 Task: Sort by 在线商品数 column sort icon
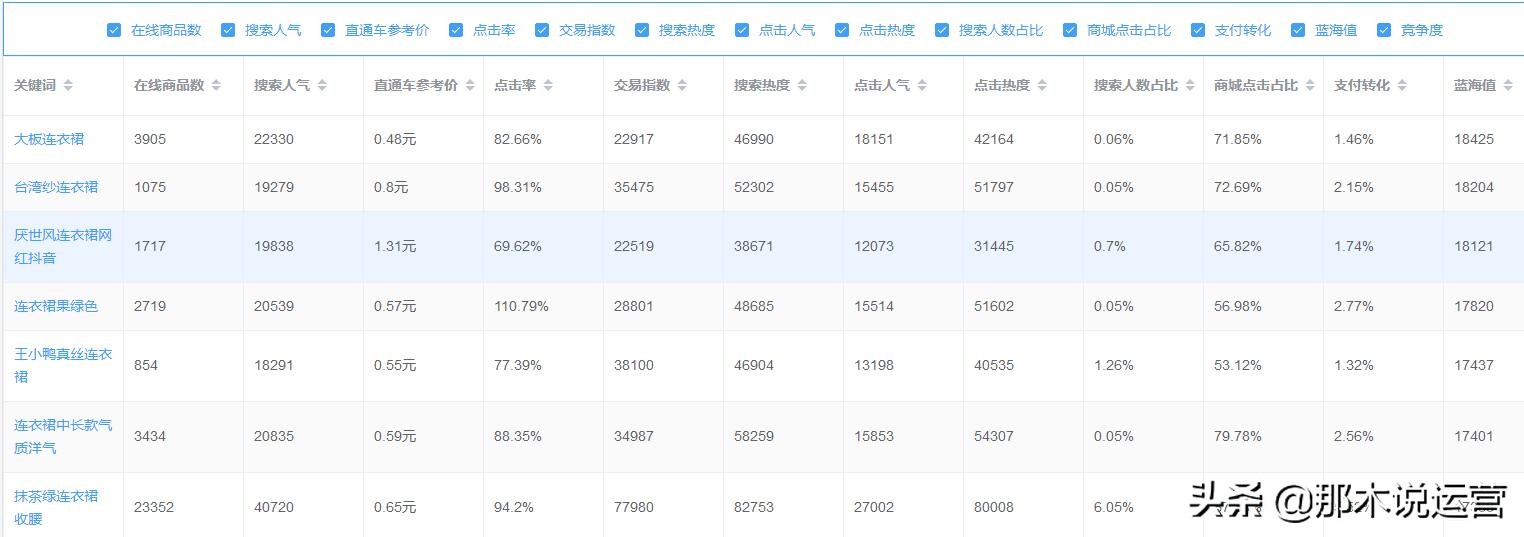216,86
